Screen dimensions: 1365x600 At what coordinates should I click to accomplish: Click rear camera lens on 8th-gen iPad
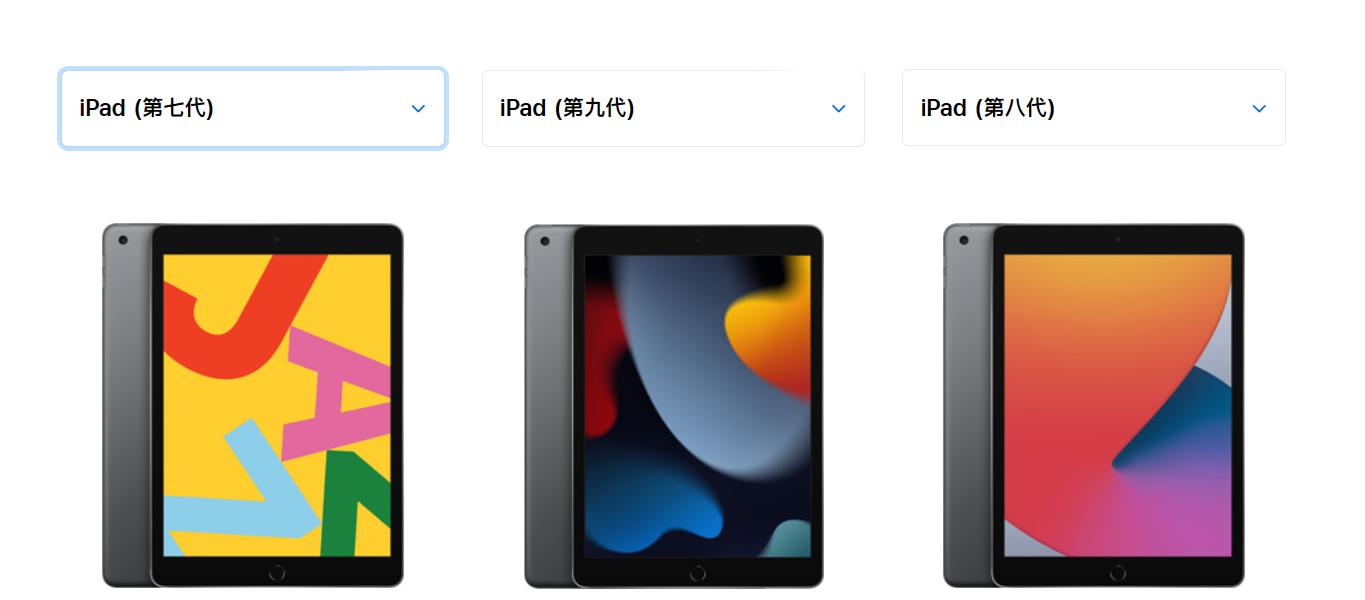coord(964,240)
